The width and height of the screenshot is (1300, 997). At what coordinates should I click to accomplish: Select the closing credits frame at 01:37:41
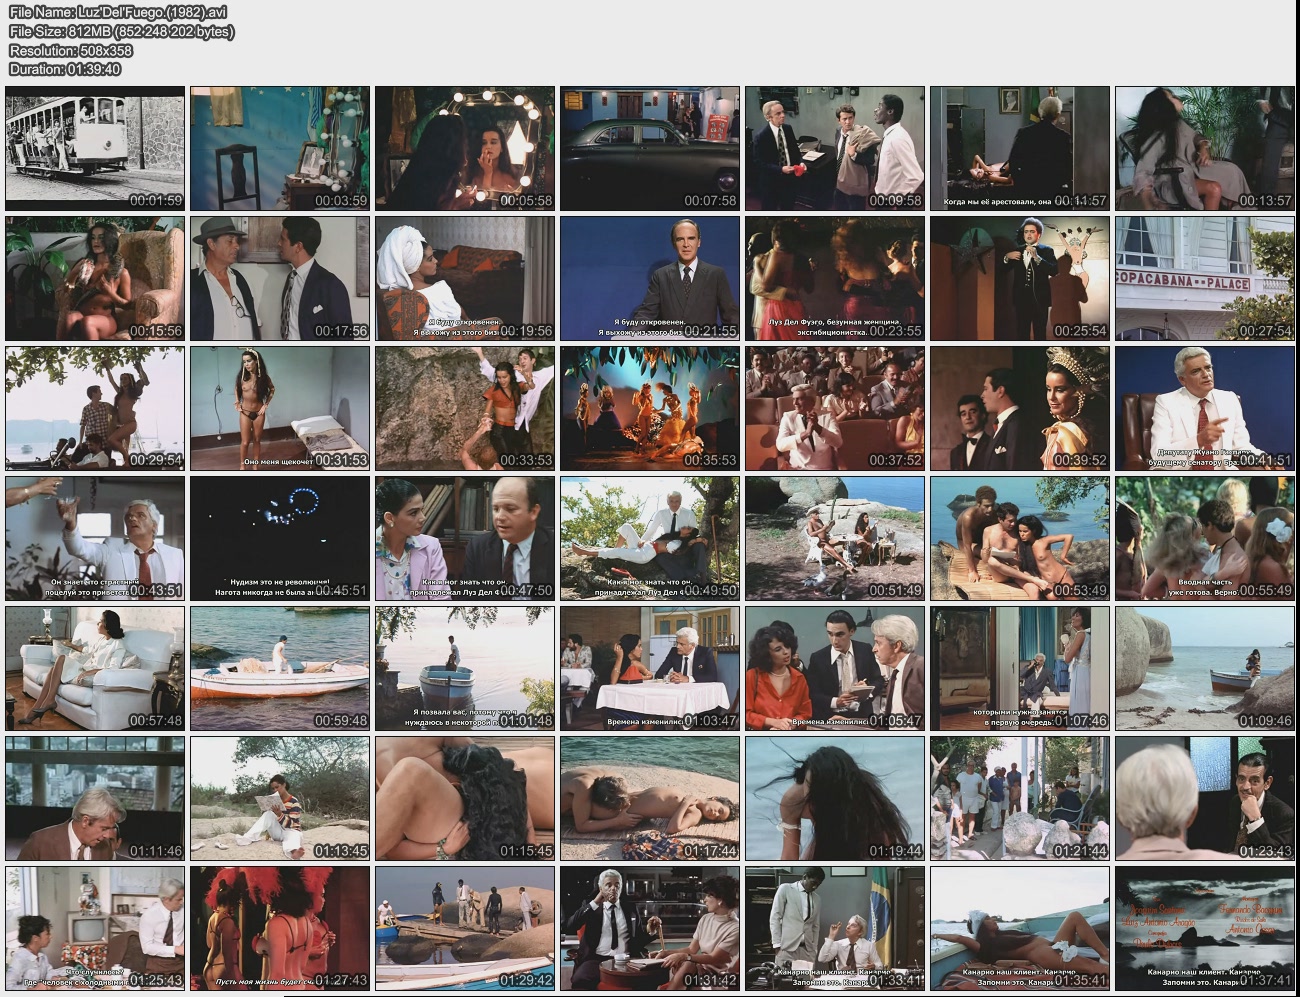pos(1205,928)
